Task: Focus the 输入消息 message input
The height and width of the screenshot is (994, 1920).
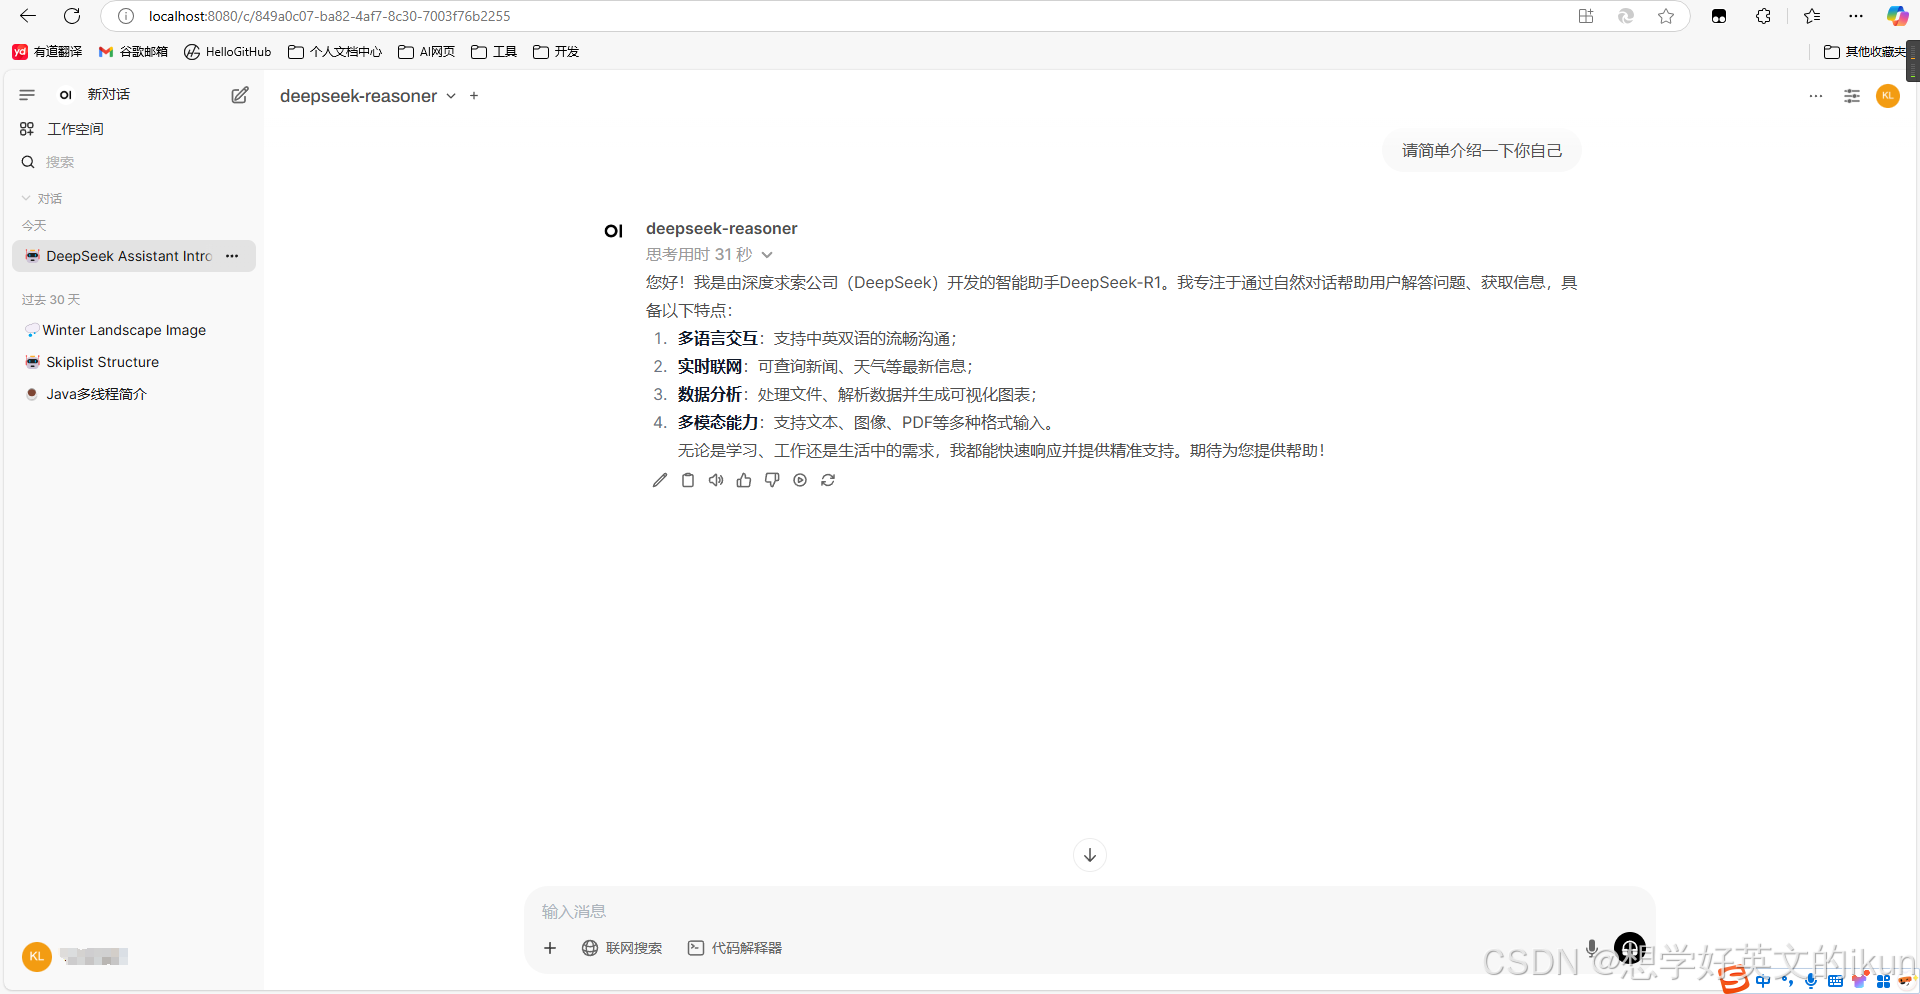Action: pos(1090,911)
